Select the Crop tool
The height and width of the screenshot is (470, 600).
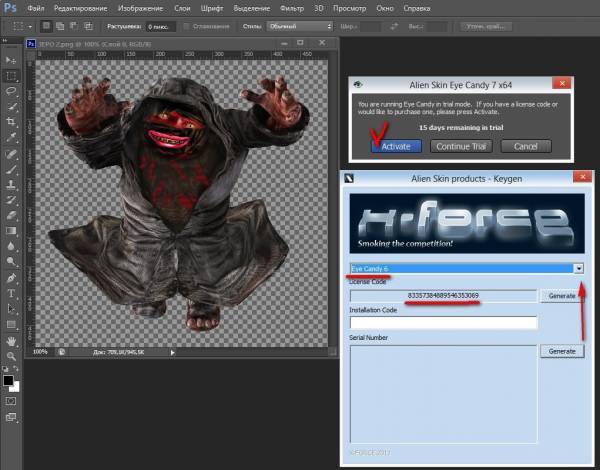pyautogui.click(x=12, y=121)
